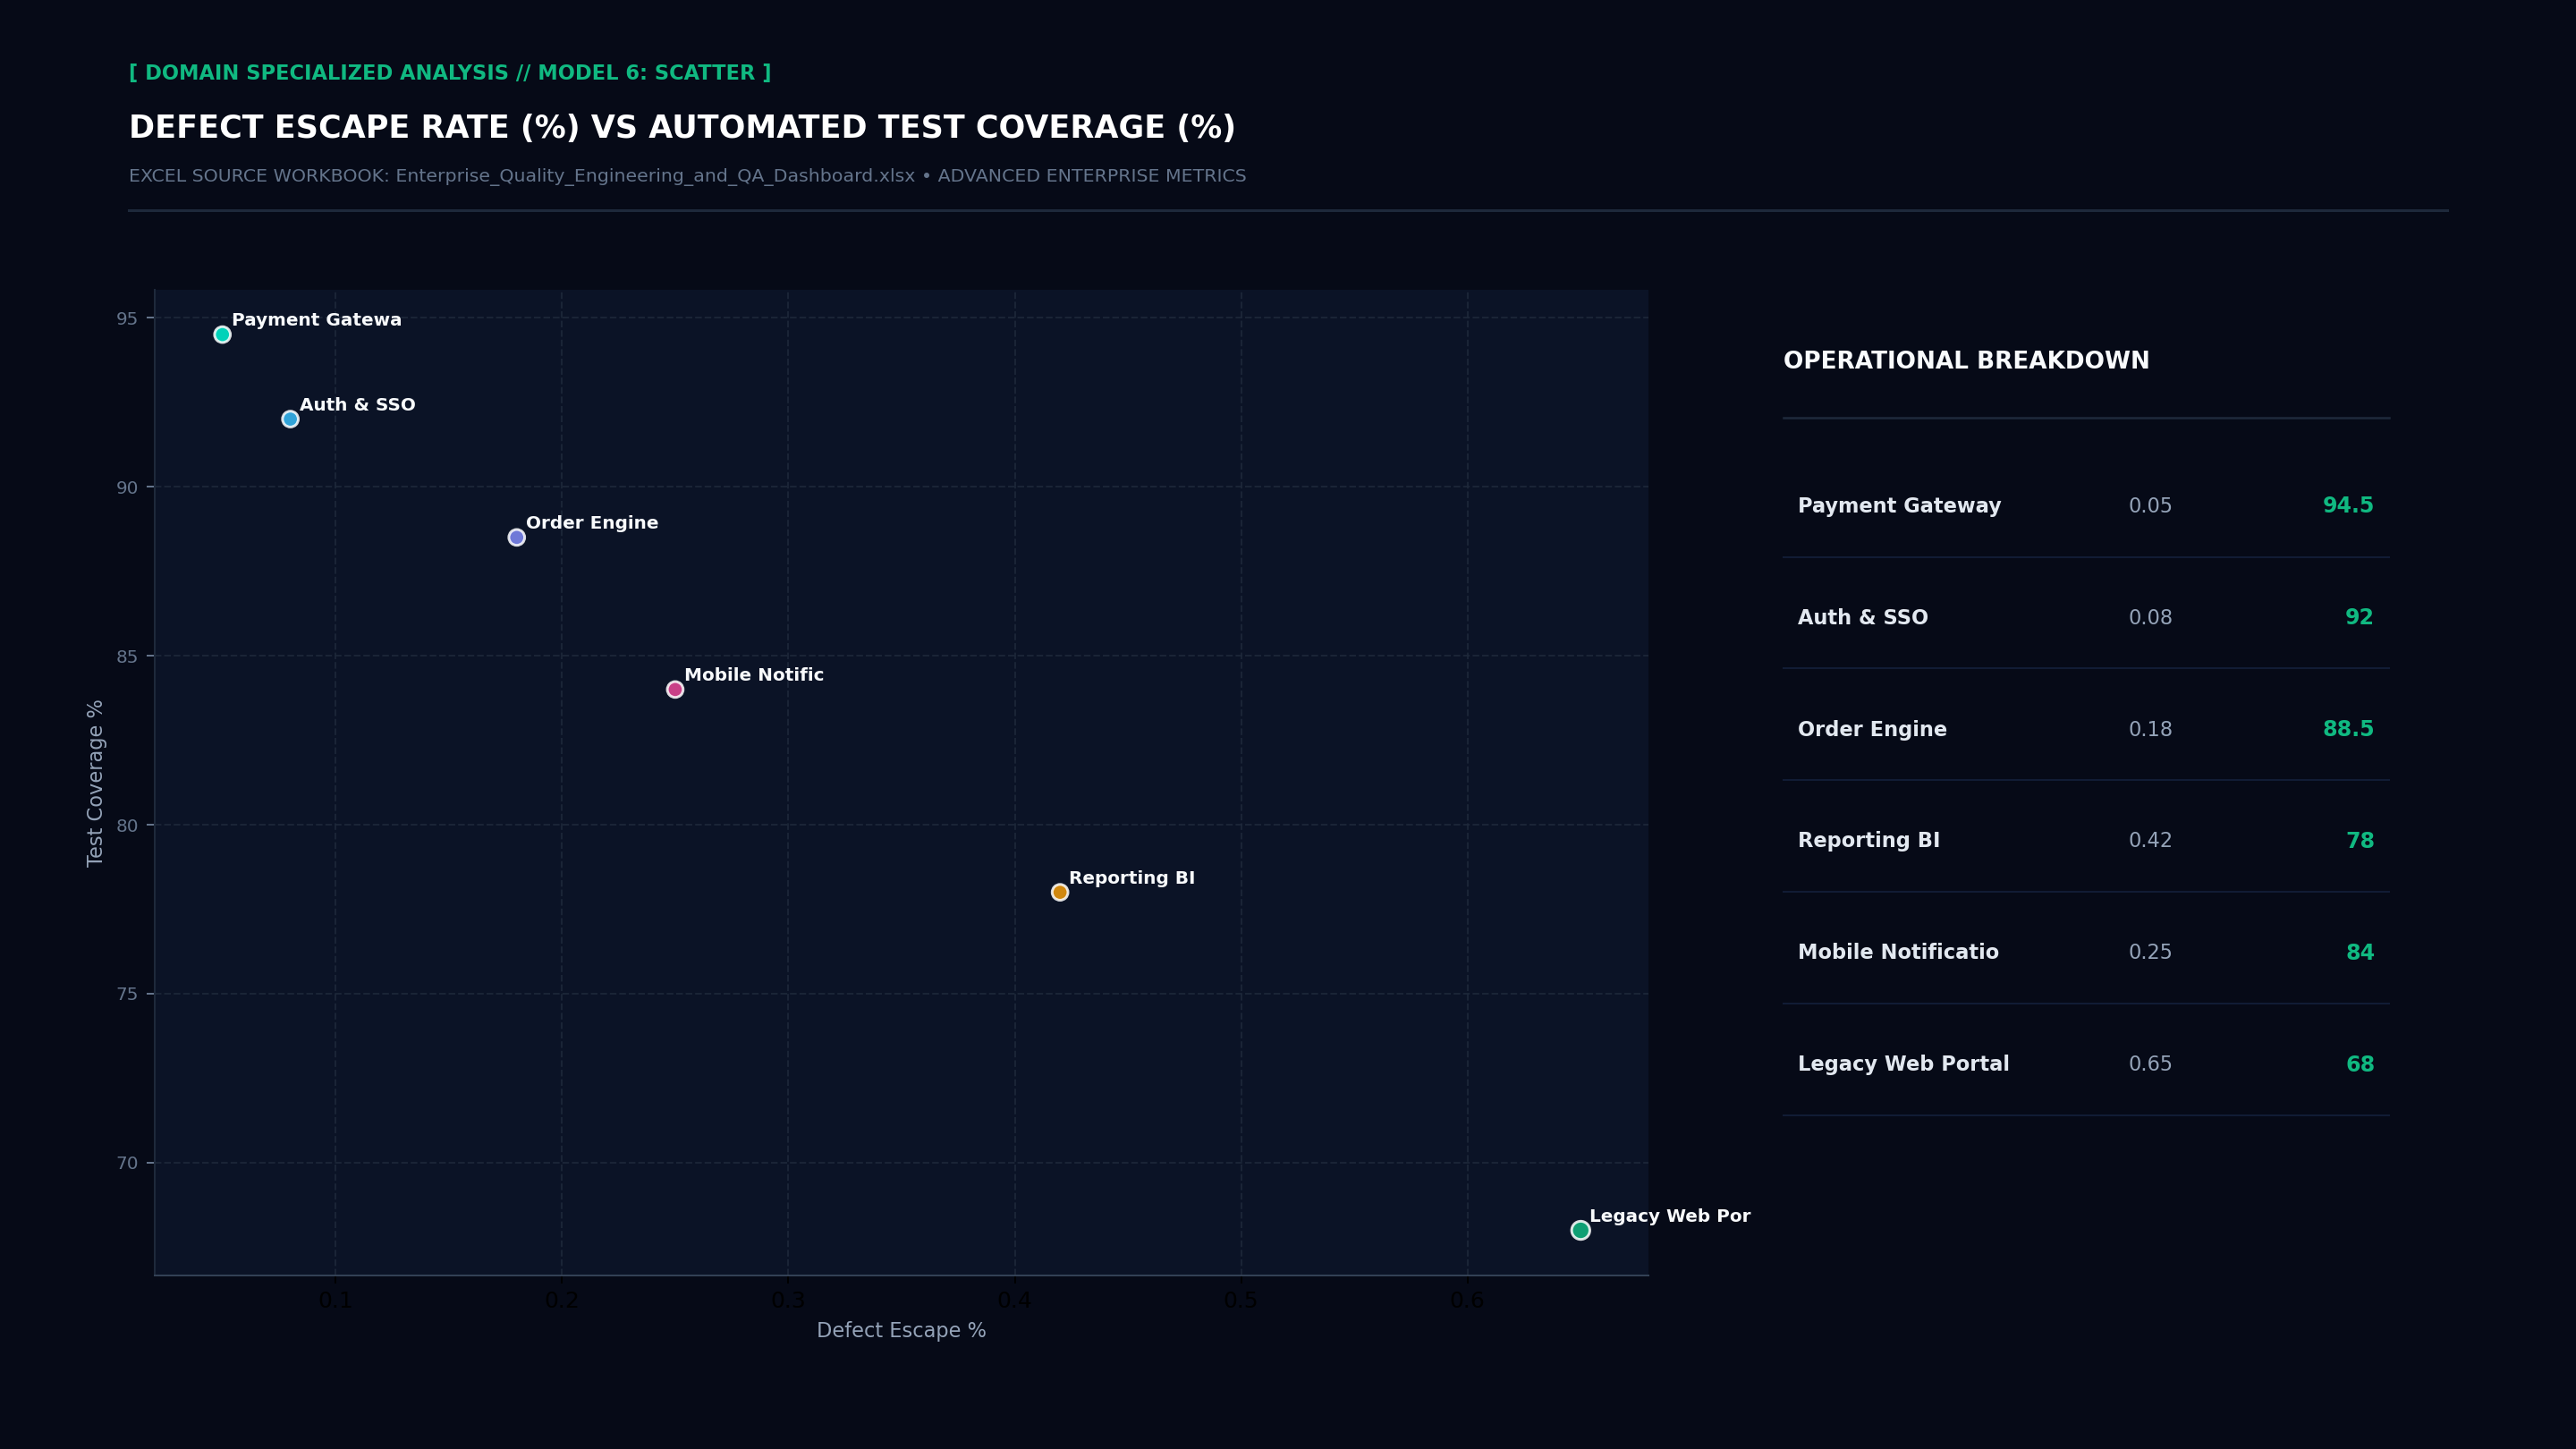Select the green 68 coverage value
Image resolution: width=2576 pixels, height=1449 pixels.
pos(2360,1064)
